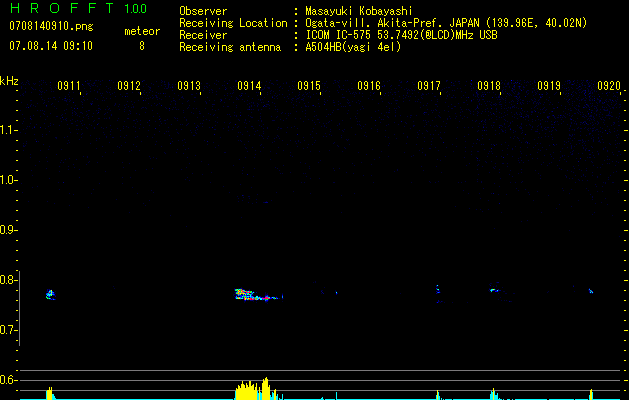Viewport: 629px width, 400px height.
Task: Click the 'Receiver' field label
Action: (203, 35)
